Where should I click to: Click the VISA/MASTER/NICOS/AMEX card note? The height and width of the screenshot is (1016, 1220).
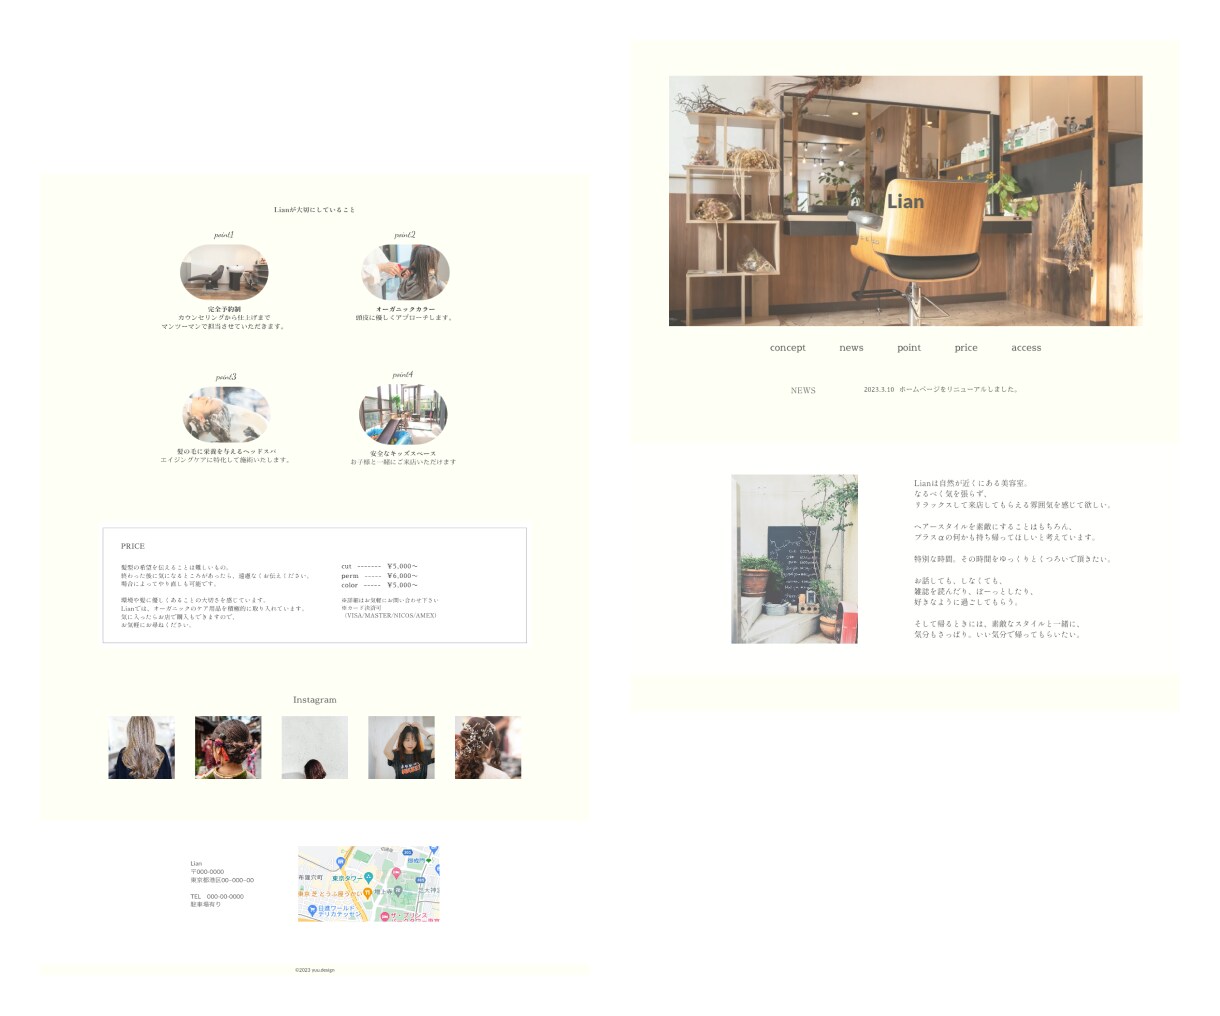click(390, 616)
